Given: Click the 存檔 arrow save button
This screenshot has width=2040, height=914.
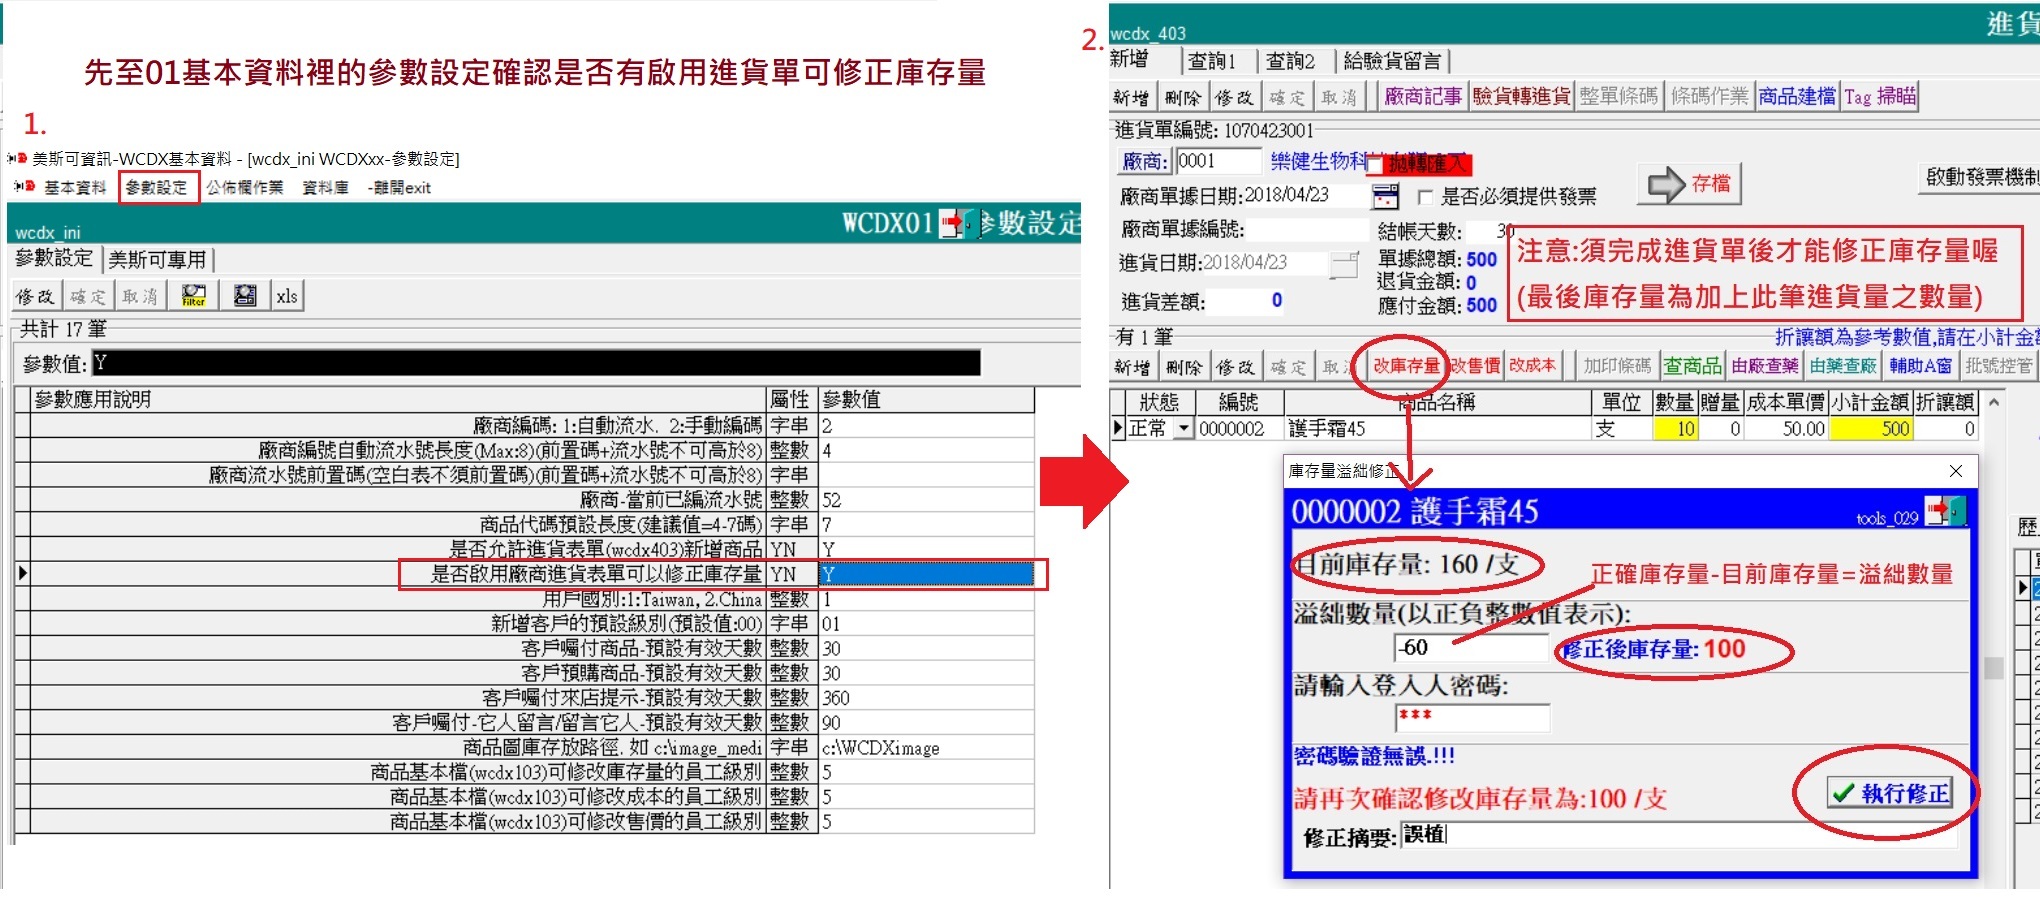Looking at the screenshot, I should 1688,184.
